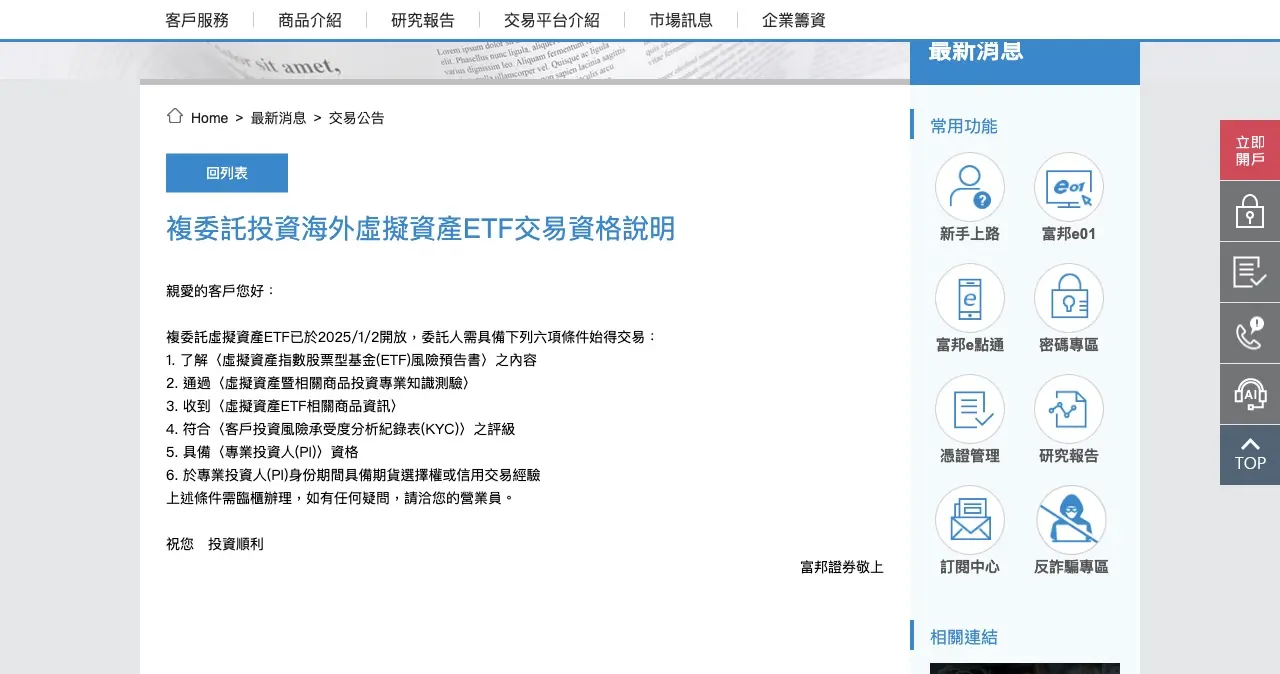This screenshot has height=674, width=1280.
Task: Open the 研究報告 top menu item
Action: click(423, 20)
